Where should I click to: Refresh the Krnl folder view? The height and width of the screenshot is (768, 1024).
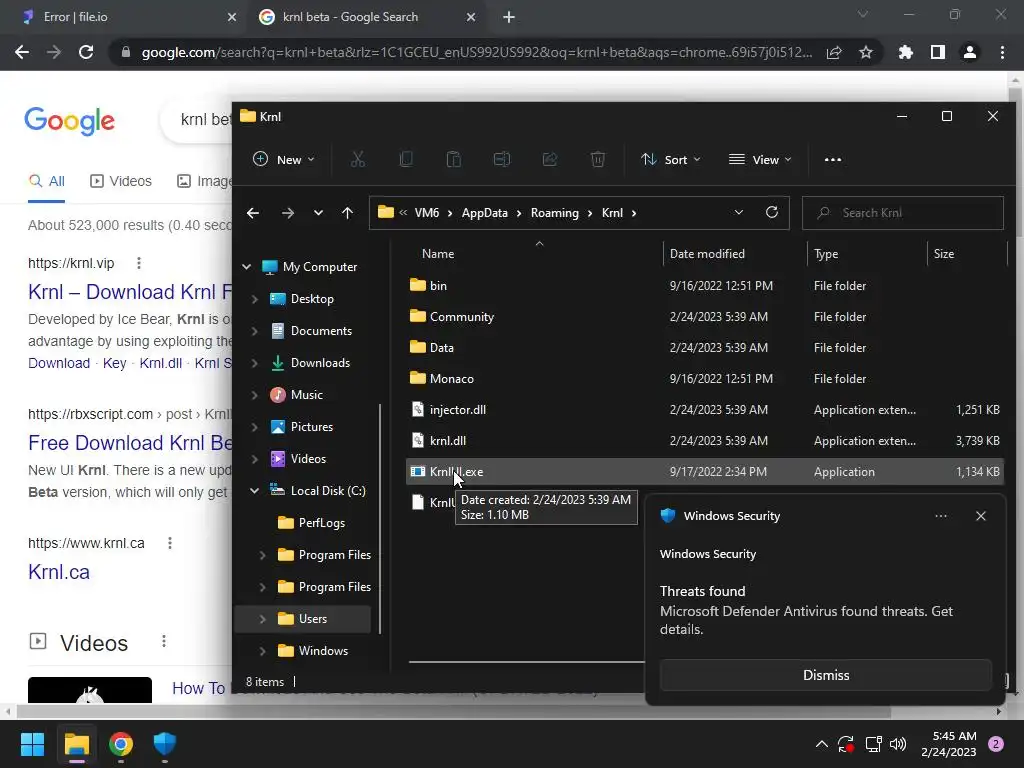point(771,212)
